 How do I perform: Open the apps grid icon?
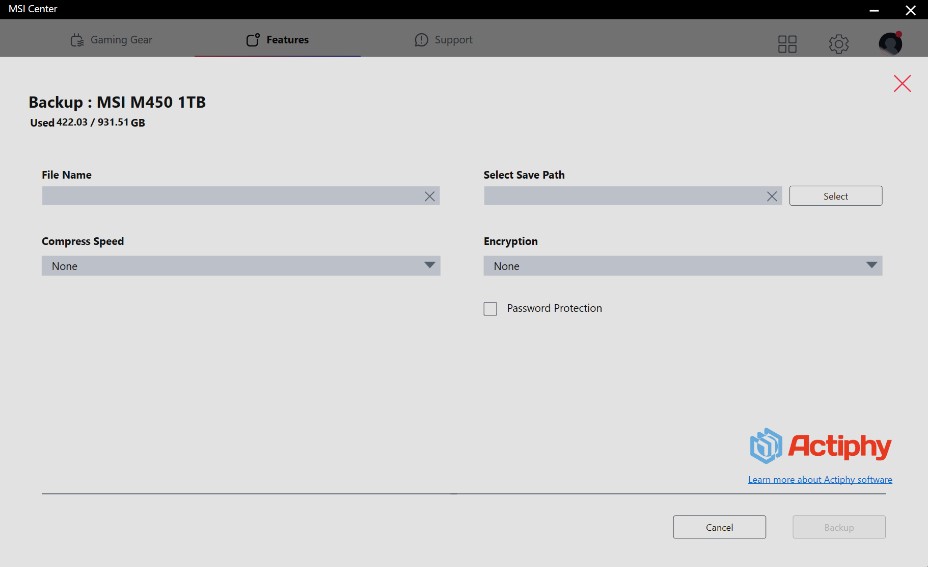(x=787, y=44)
